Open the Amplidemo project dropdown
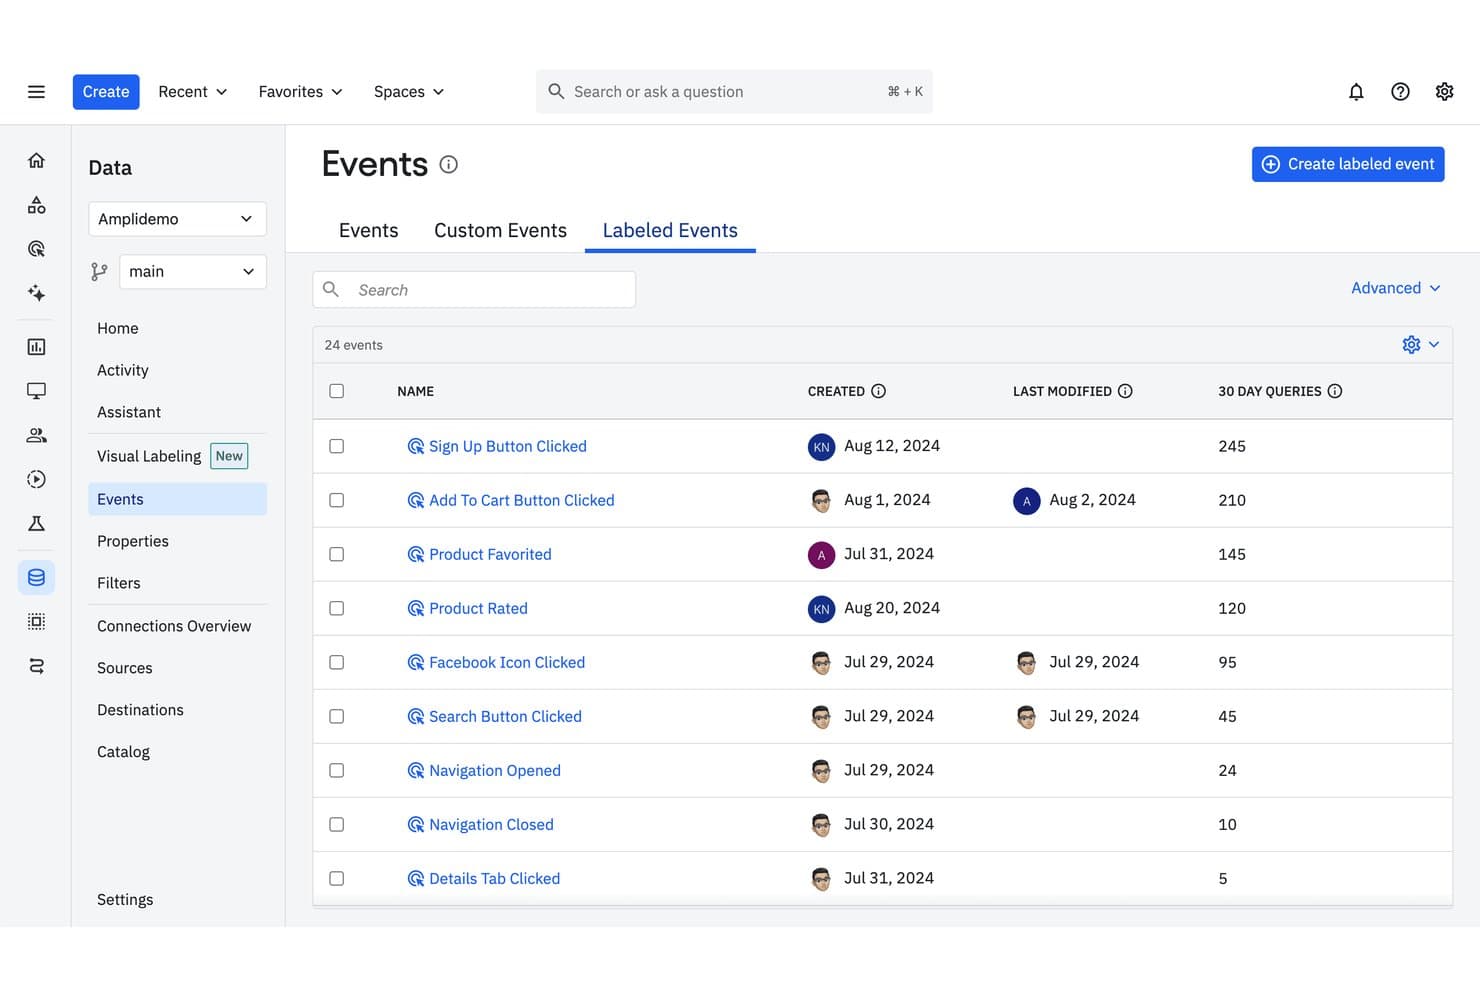This screenshot has height=987, width=1480. [x=177, y=219]
